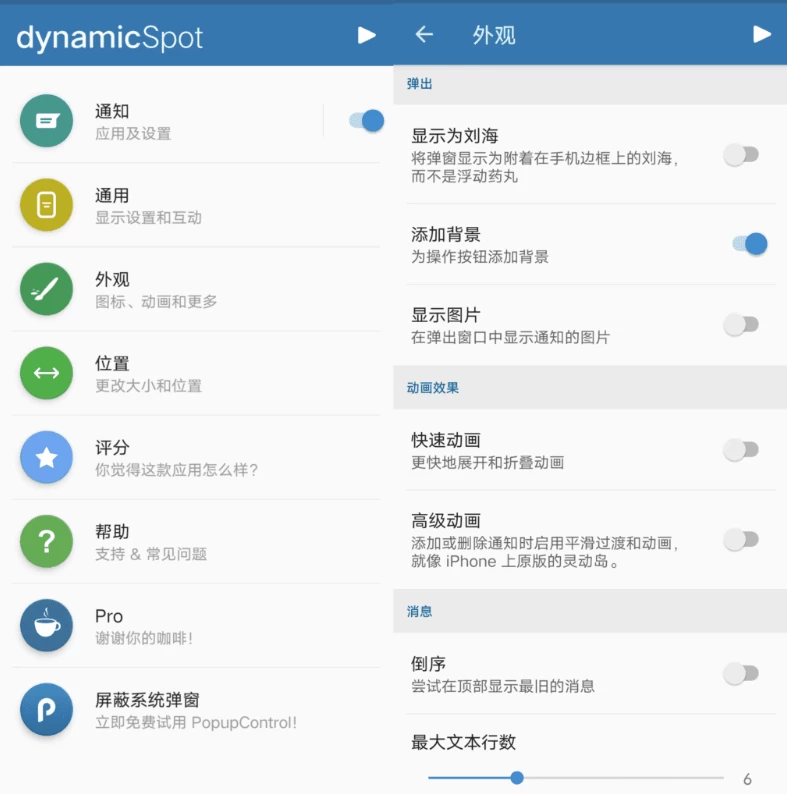Enable 高级动画 toggle switch
The width and height of the screenshot is (787, 794).
(x=741, y=540)
